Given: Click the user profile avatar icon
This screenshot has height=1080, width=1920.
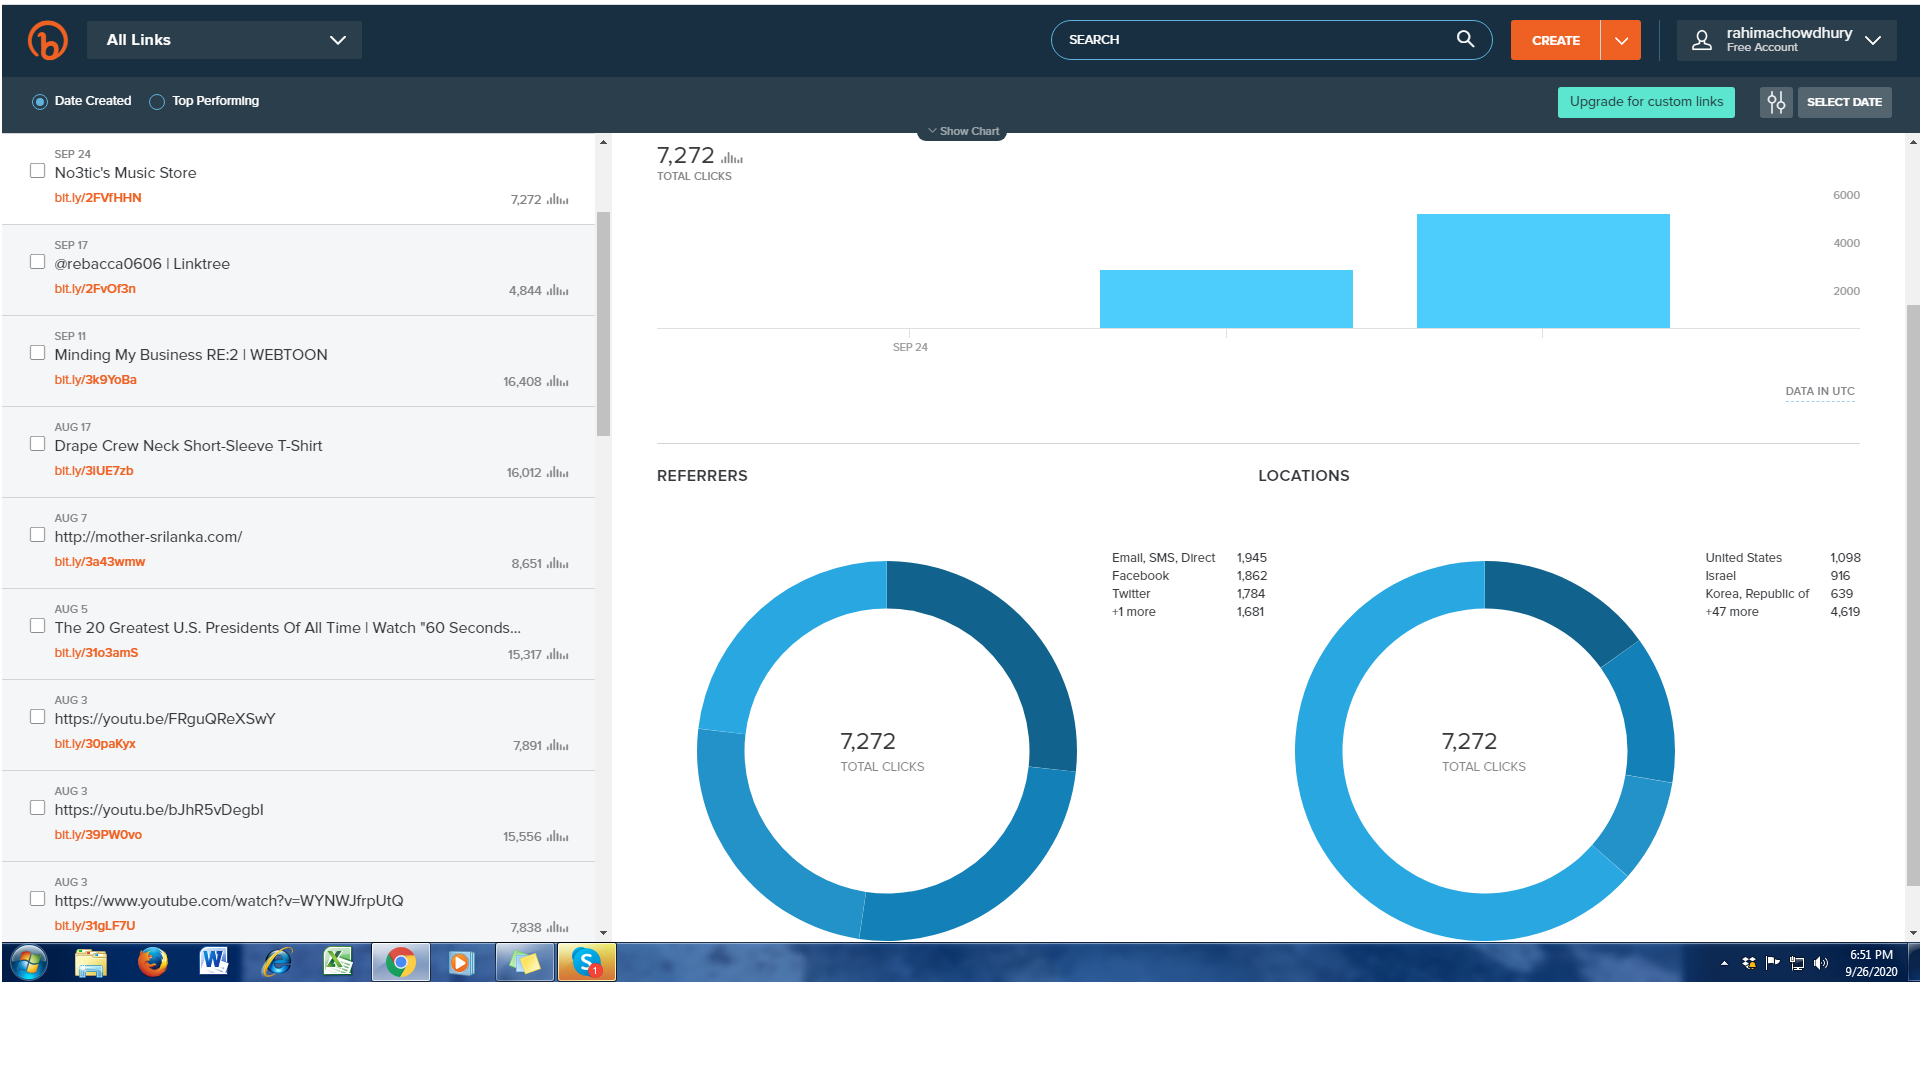Looking at the screenshot, I should (1701, 40).
